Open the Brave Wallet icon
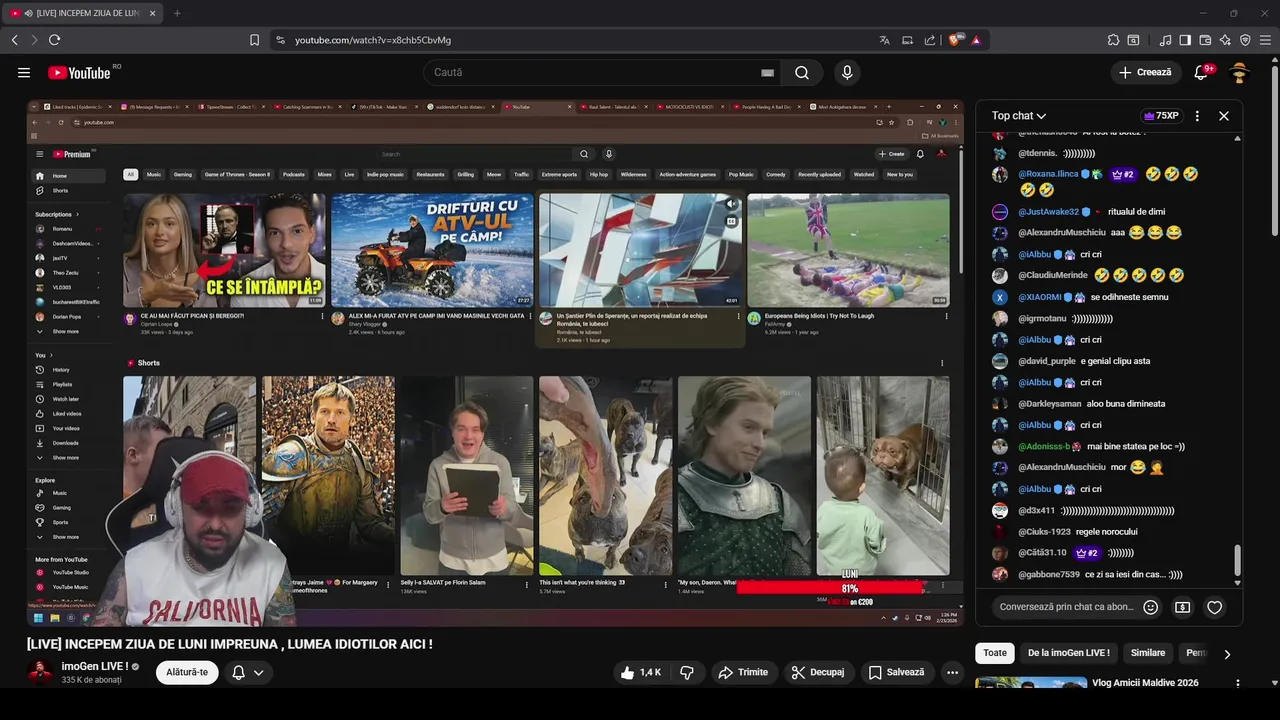 coord(1205,40)
